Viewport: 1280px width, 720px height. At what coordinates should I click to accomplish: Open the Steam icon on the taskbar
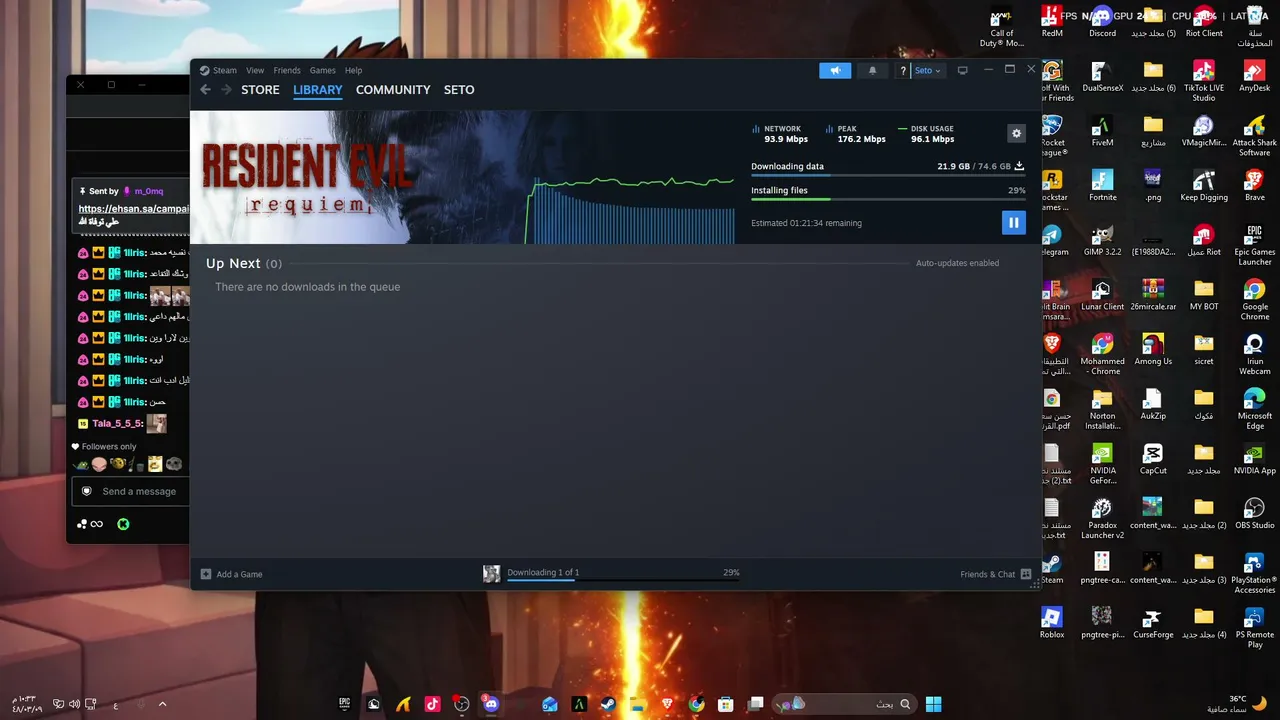click(x=607, y=704)
